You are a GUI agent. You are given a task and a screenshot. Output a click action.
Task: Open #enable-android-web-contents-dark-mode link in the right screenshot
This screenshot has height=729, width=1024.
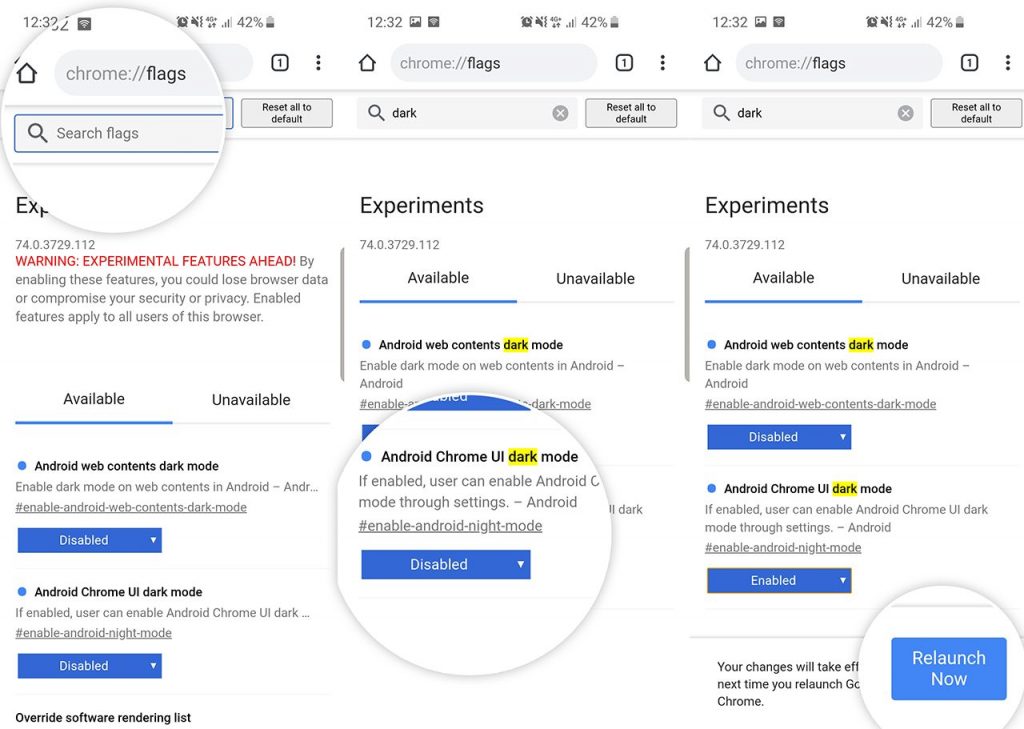click(x=820, y=404)
